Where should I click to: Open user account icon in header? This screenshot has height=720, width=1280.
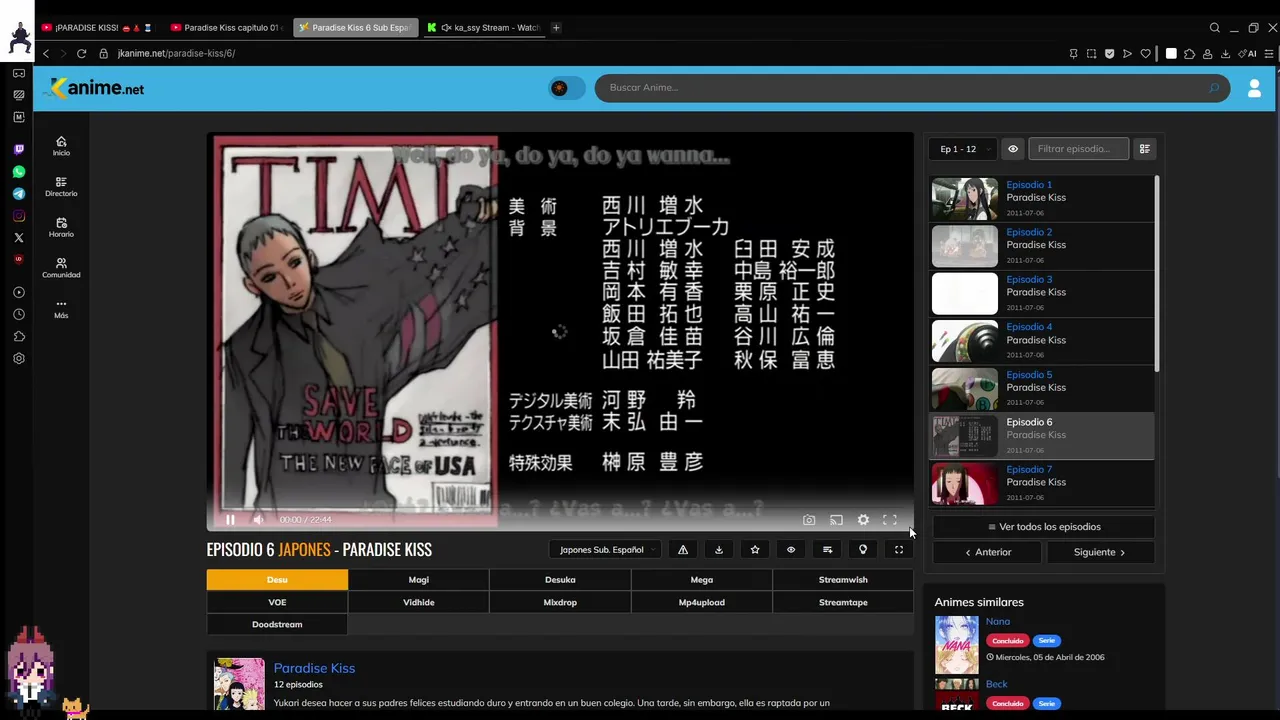1254,89
